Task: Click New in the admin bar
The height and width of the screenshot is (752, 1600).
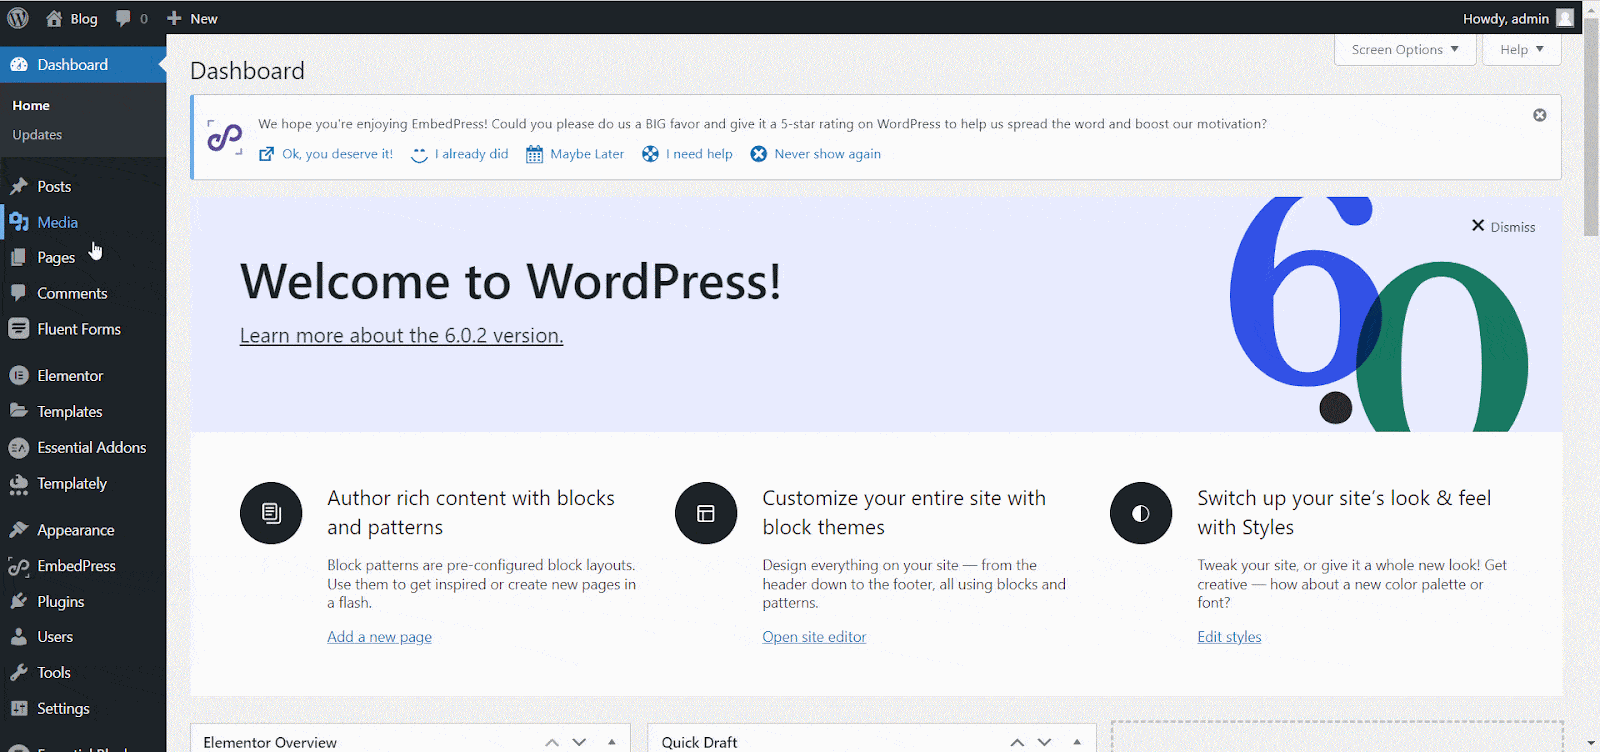Action: coord(204,18)
